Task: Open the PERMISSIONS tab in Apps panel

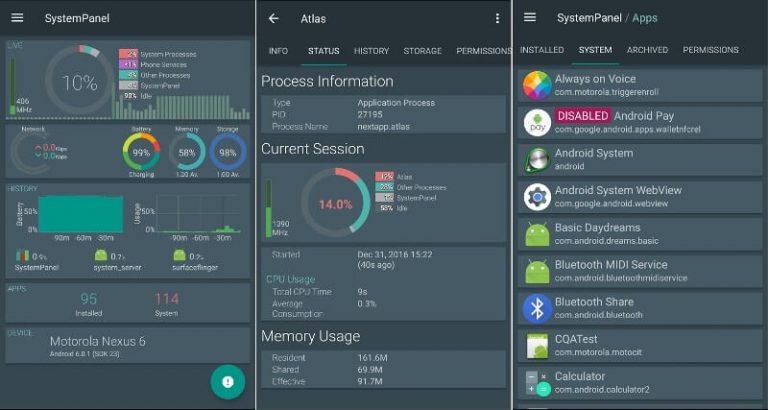Action: [x=711, y=50]
